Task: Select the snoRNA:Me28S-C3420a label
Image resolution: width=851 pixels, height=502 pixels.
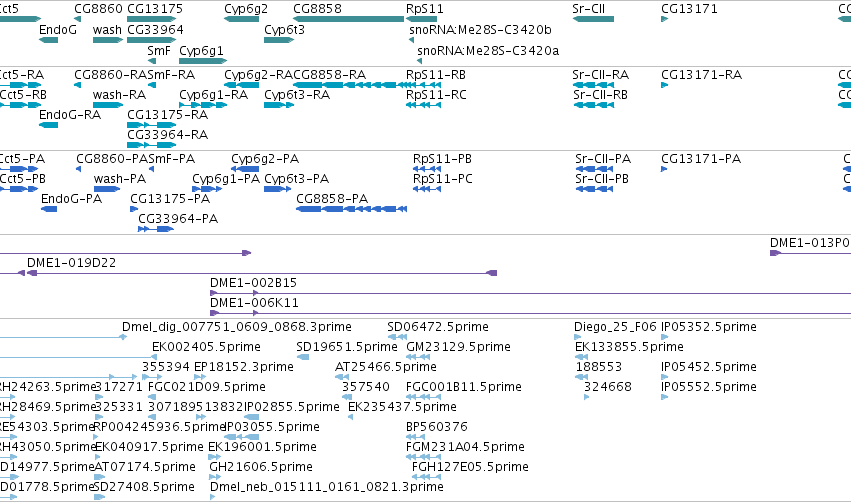Action: [x=488, y=51]
